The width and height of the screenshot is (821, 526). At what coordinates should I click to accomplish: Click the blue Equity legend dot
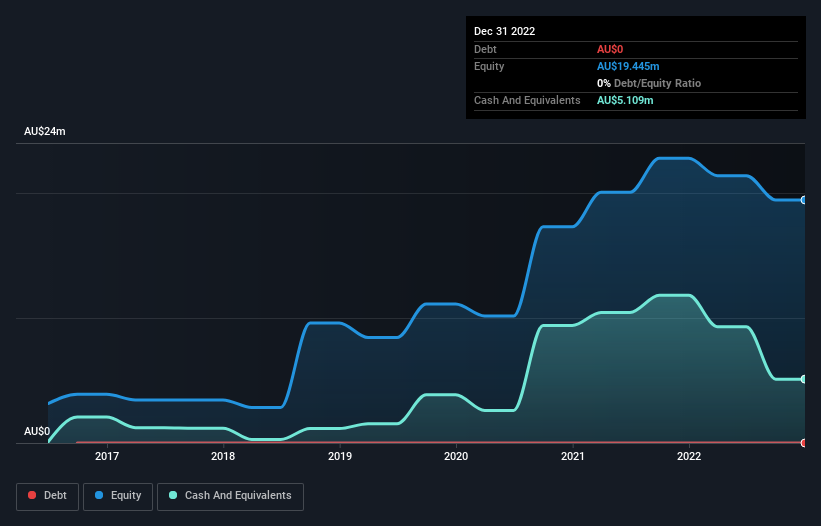99,495
